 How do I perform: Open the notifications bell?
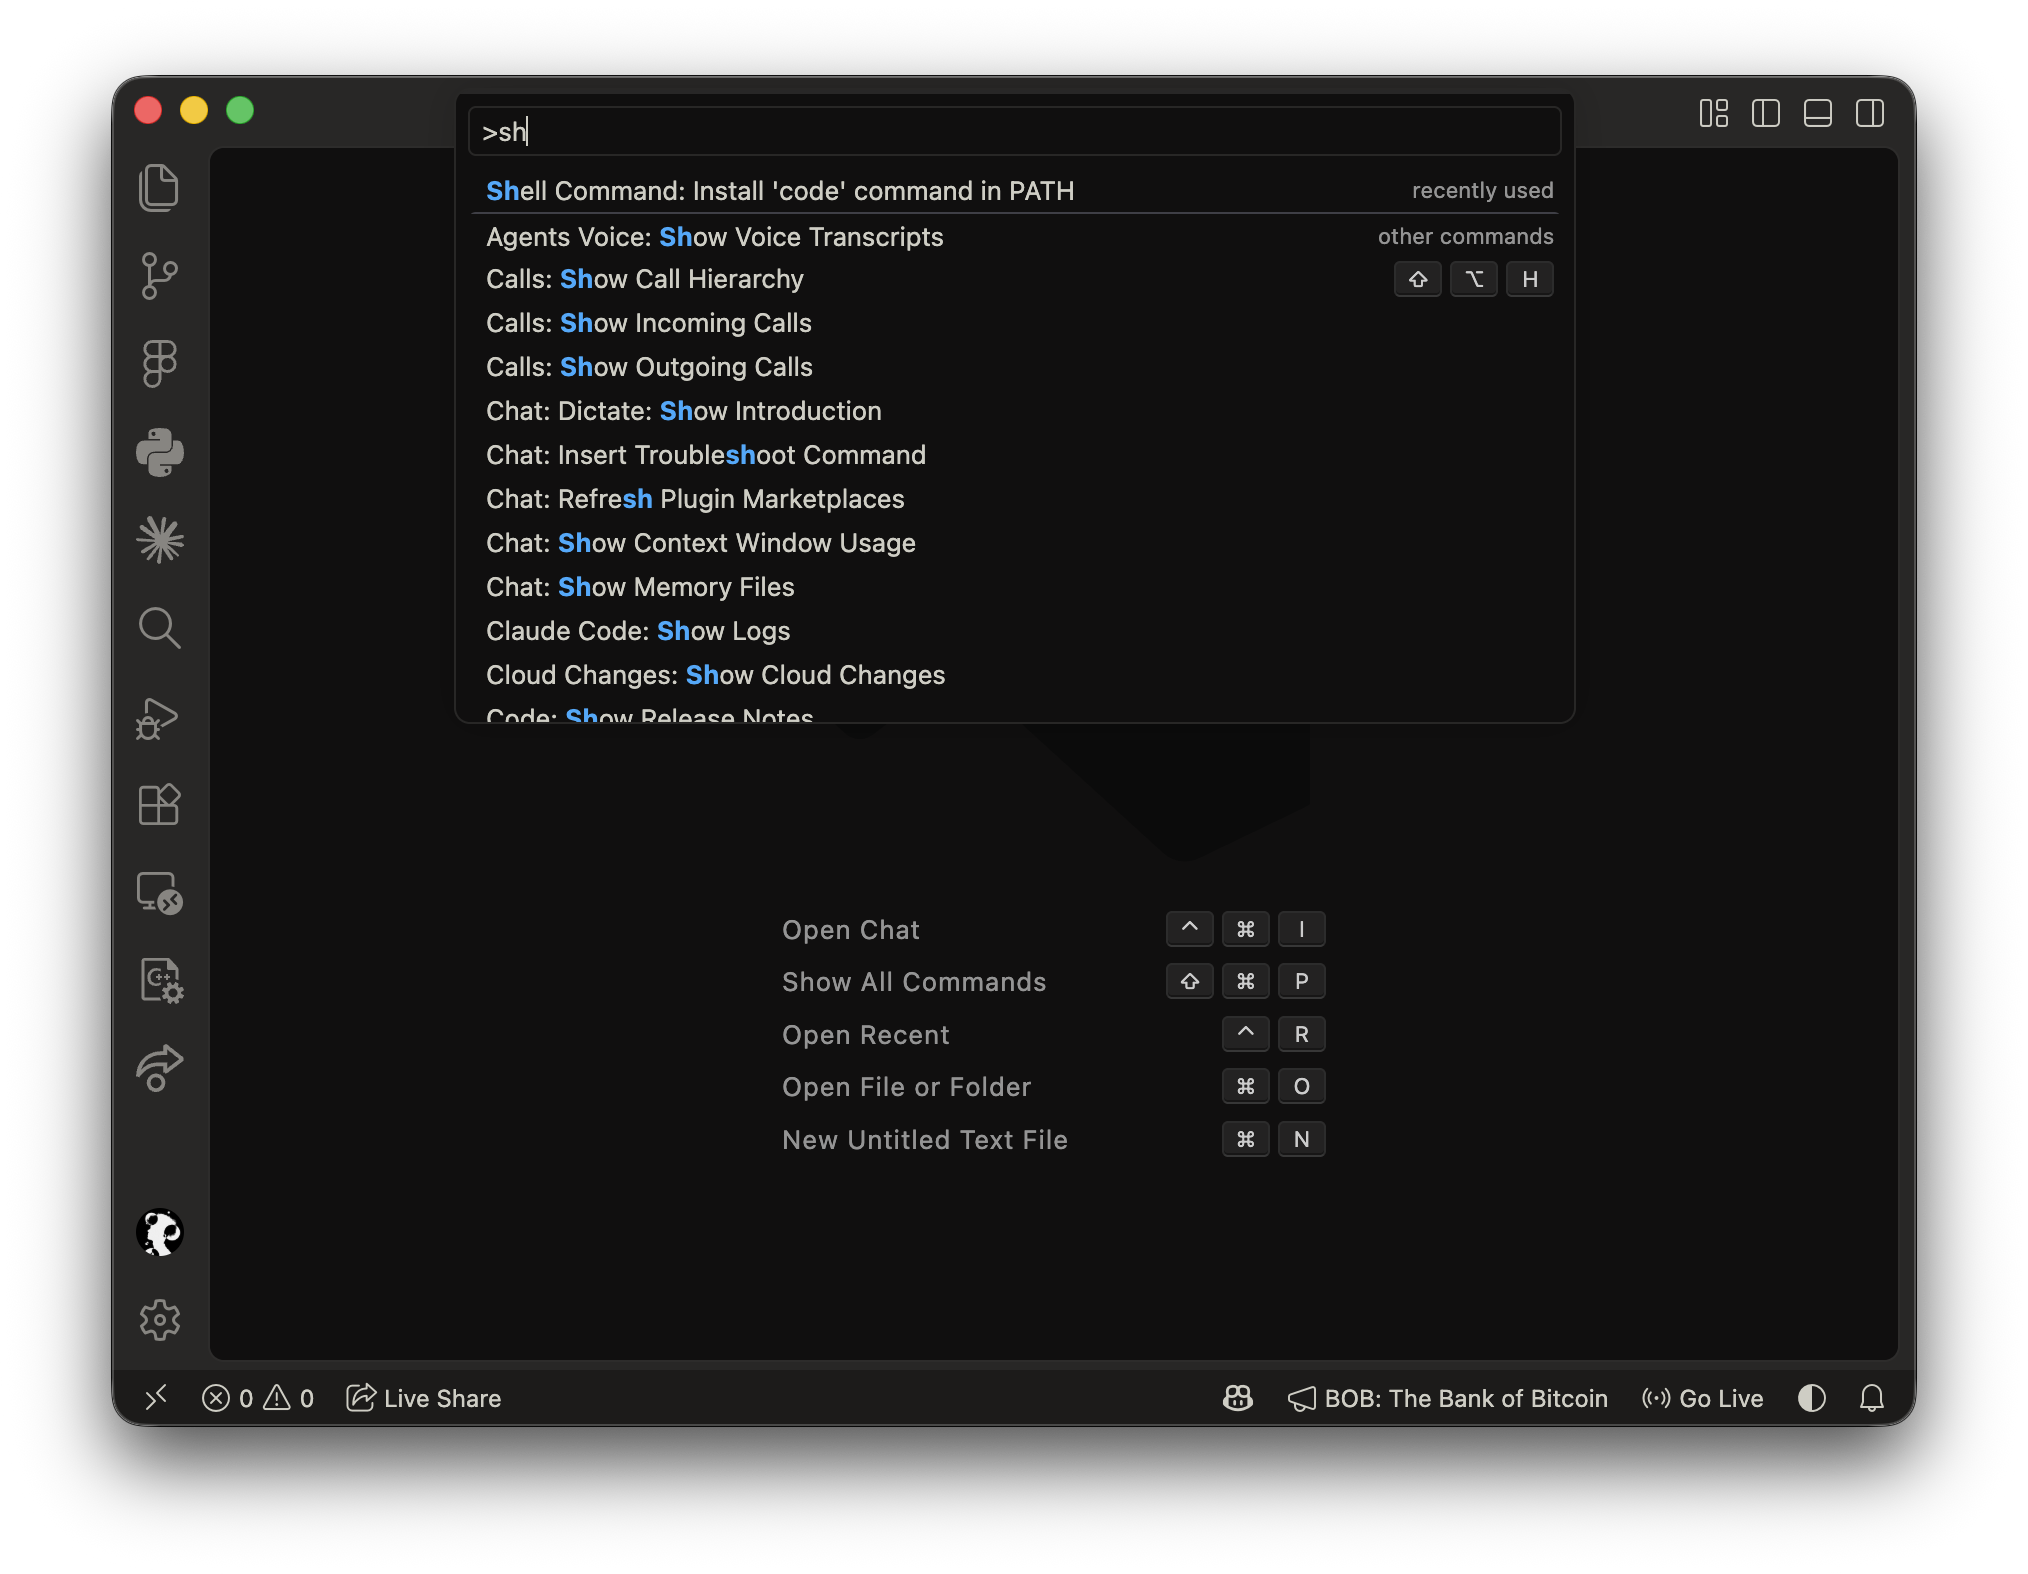click(x=1872, y=1398)
